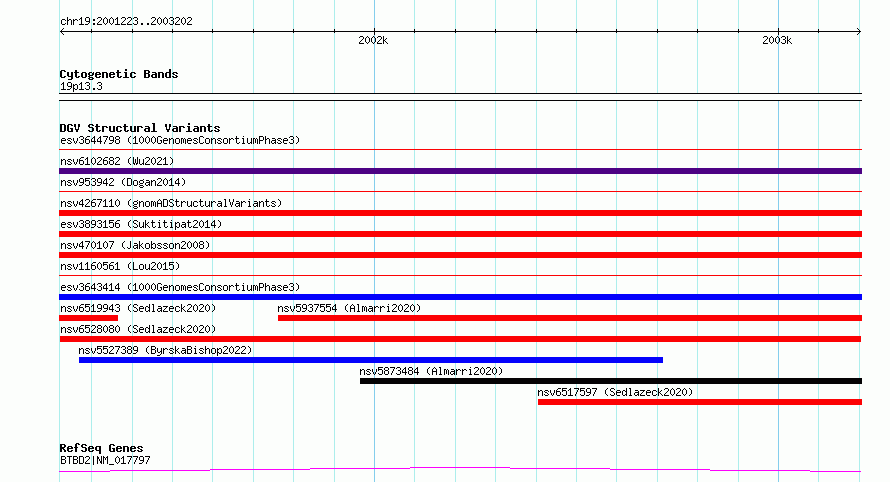Screen dimensions: 890x482
Task: Select the magenta BTBD2 gene line
Action: tap(460, 470)
